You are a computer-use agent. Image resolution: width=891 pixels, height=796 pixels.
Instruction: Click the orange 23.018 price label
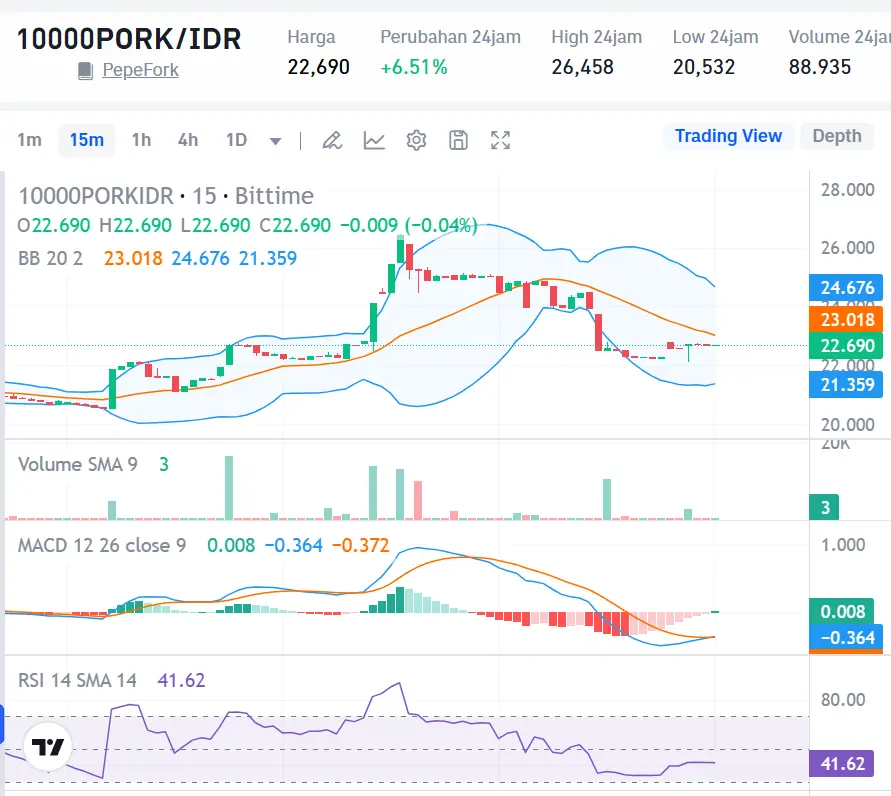click(x=846, y=320)
